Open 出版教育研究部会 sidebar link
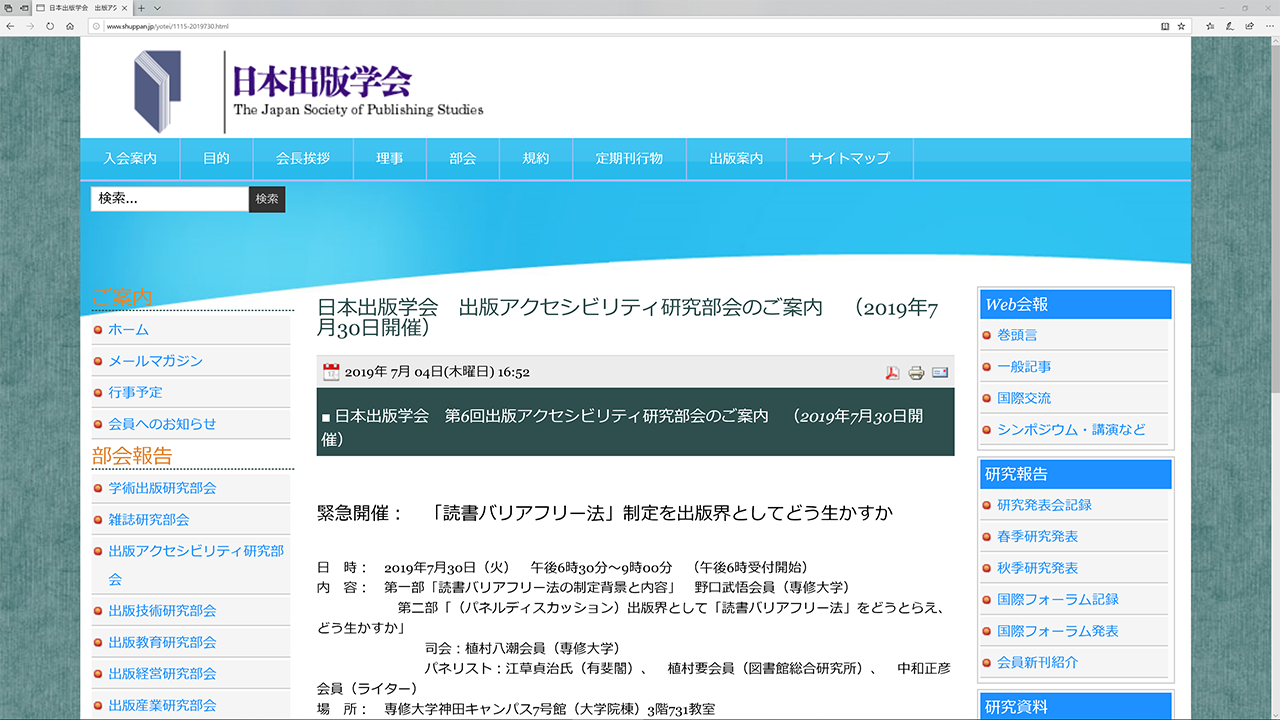The image size is (1280, 720). [x=162, y=642]
